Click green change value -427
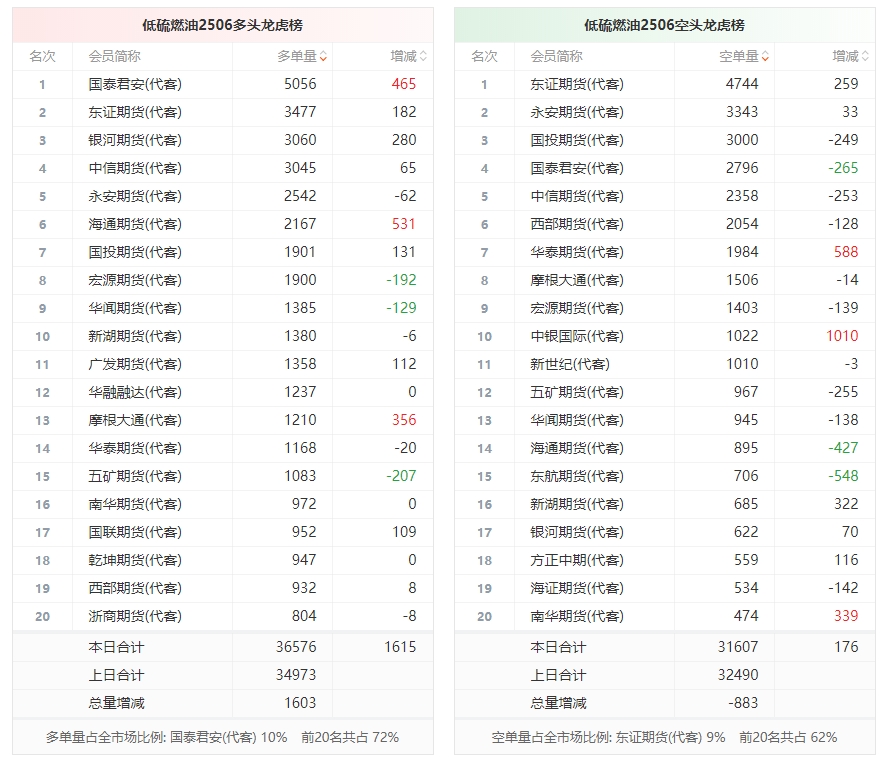This screenshot has width=888, height=763. pos(843,448)
